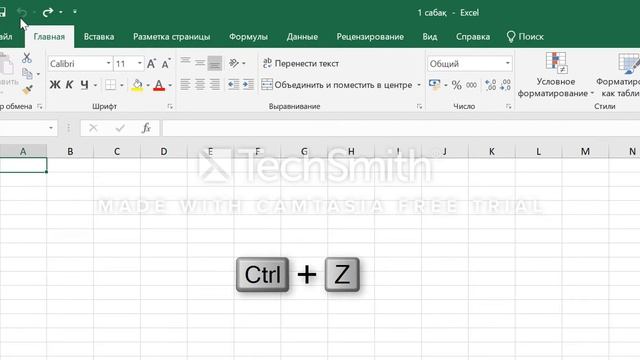Open Число group dialog launcher
640x360 pixels.
pos(509,107)
